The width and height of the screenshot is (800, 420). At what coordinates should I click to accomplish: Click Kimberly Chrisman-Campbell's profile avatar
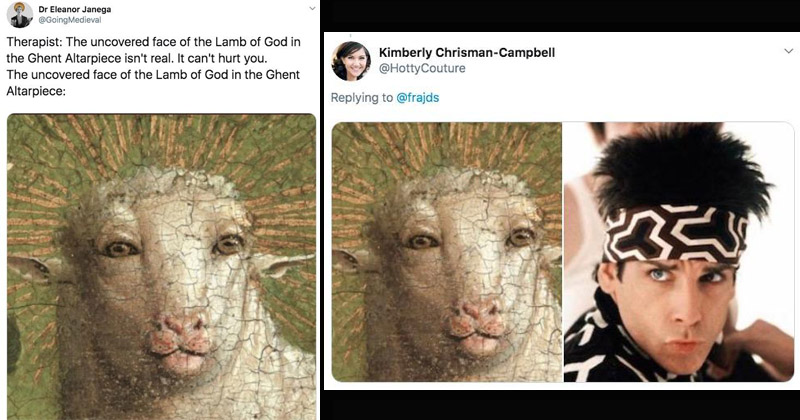pyautogui.click(x=352, y=60)
